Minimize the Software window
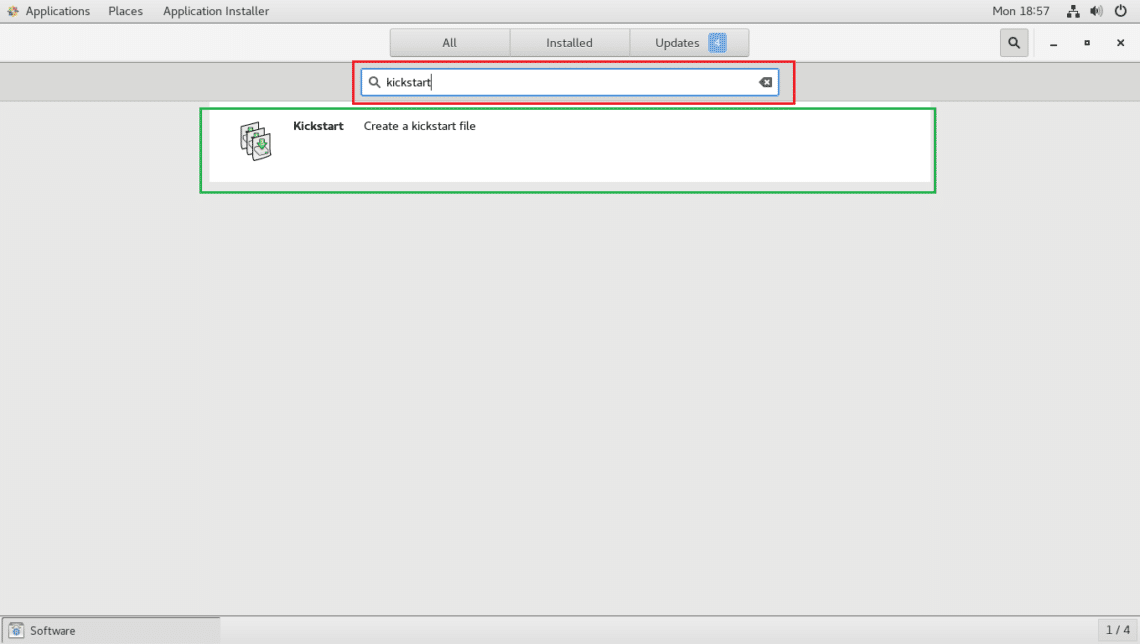The image size is (1140, 644). tap(1053, 44)
